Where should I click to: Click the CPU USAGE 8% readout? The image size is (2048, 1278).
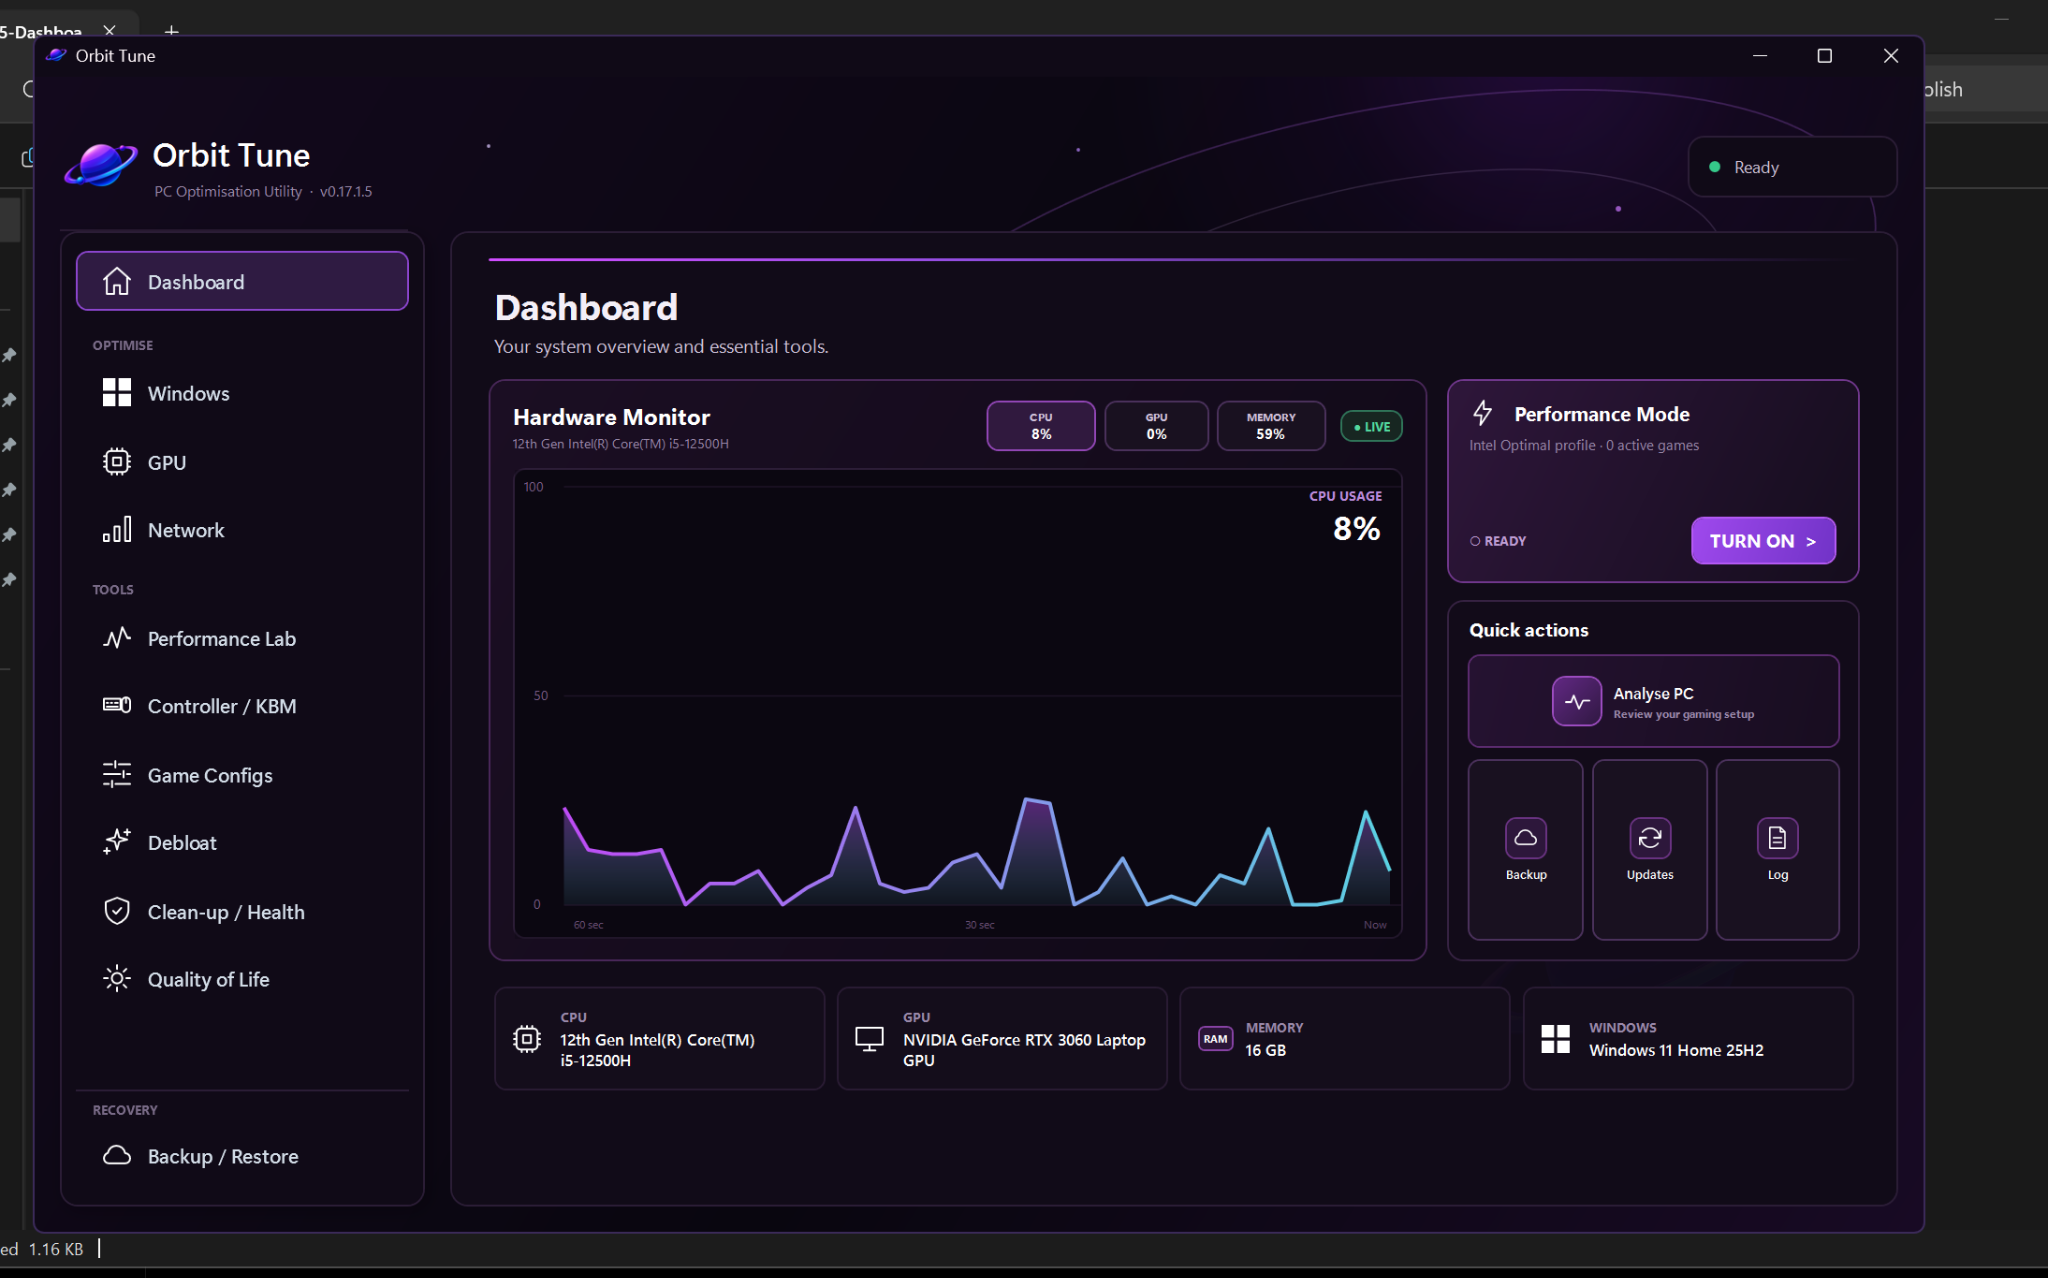click(x=1346, y=518)
